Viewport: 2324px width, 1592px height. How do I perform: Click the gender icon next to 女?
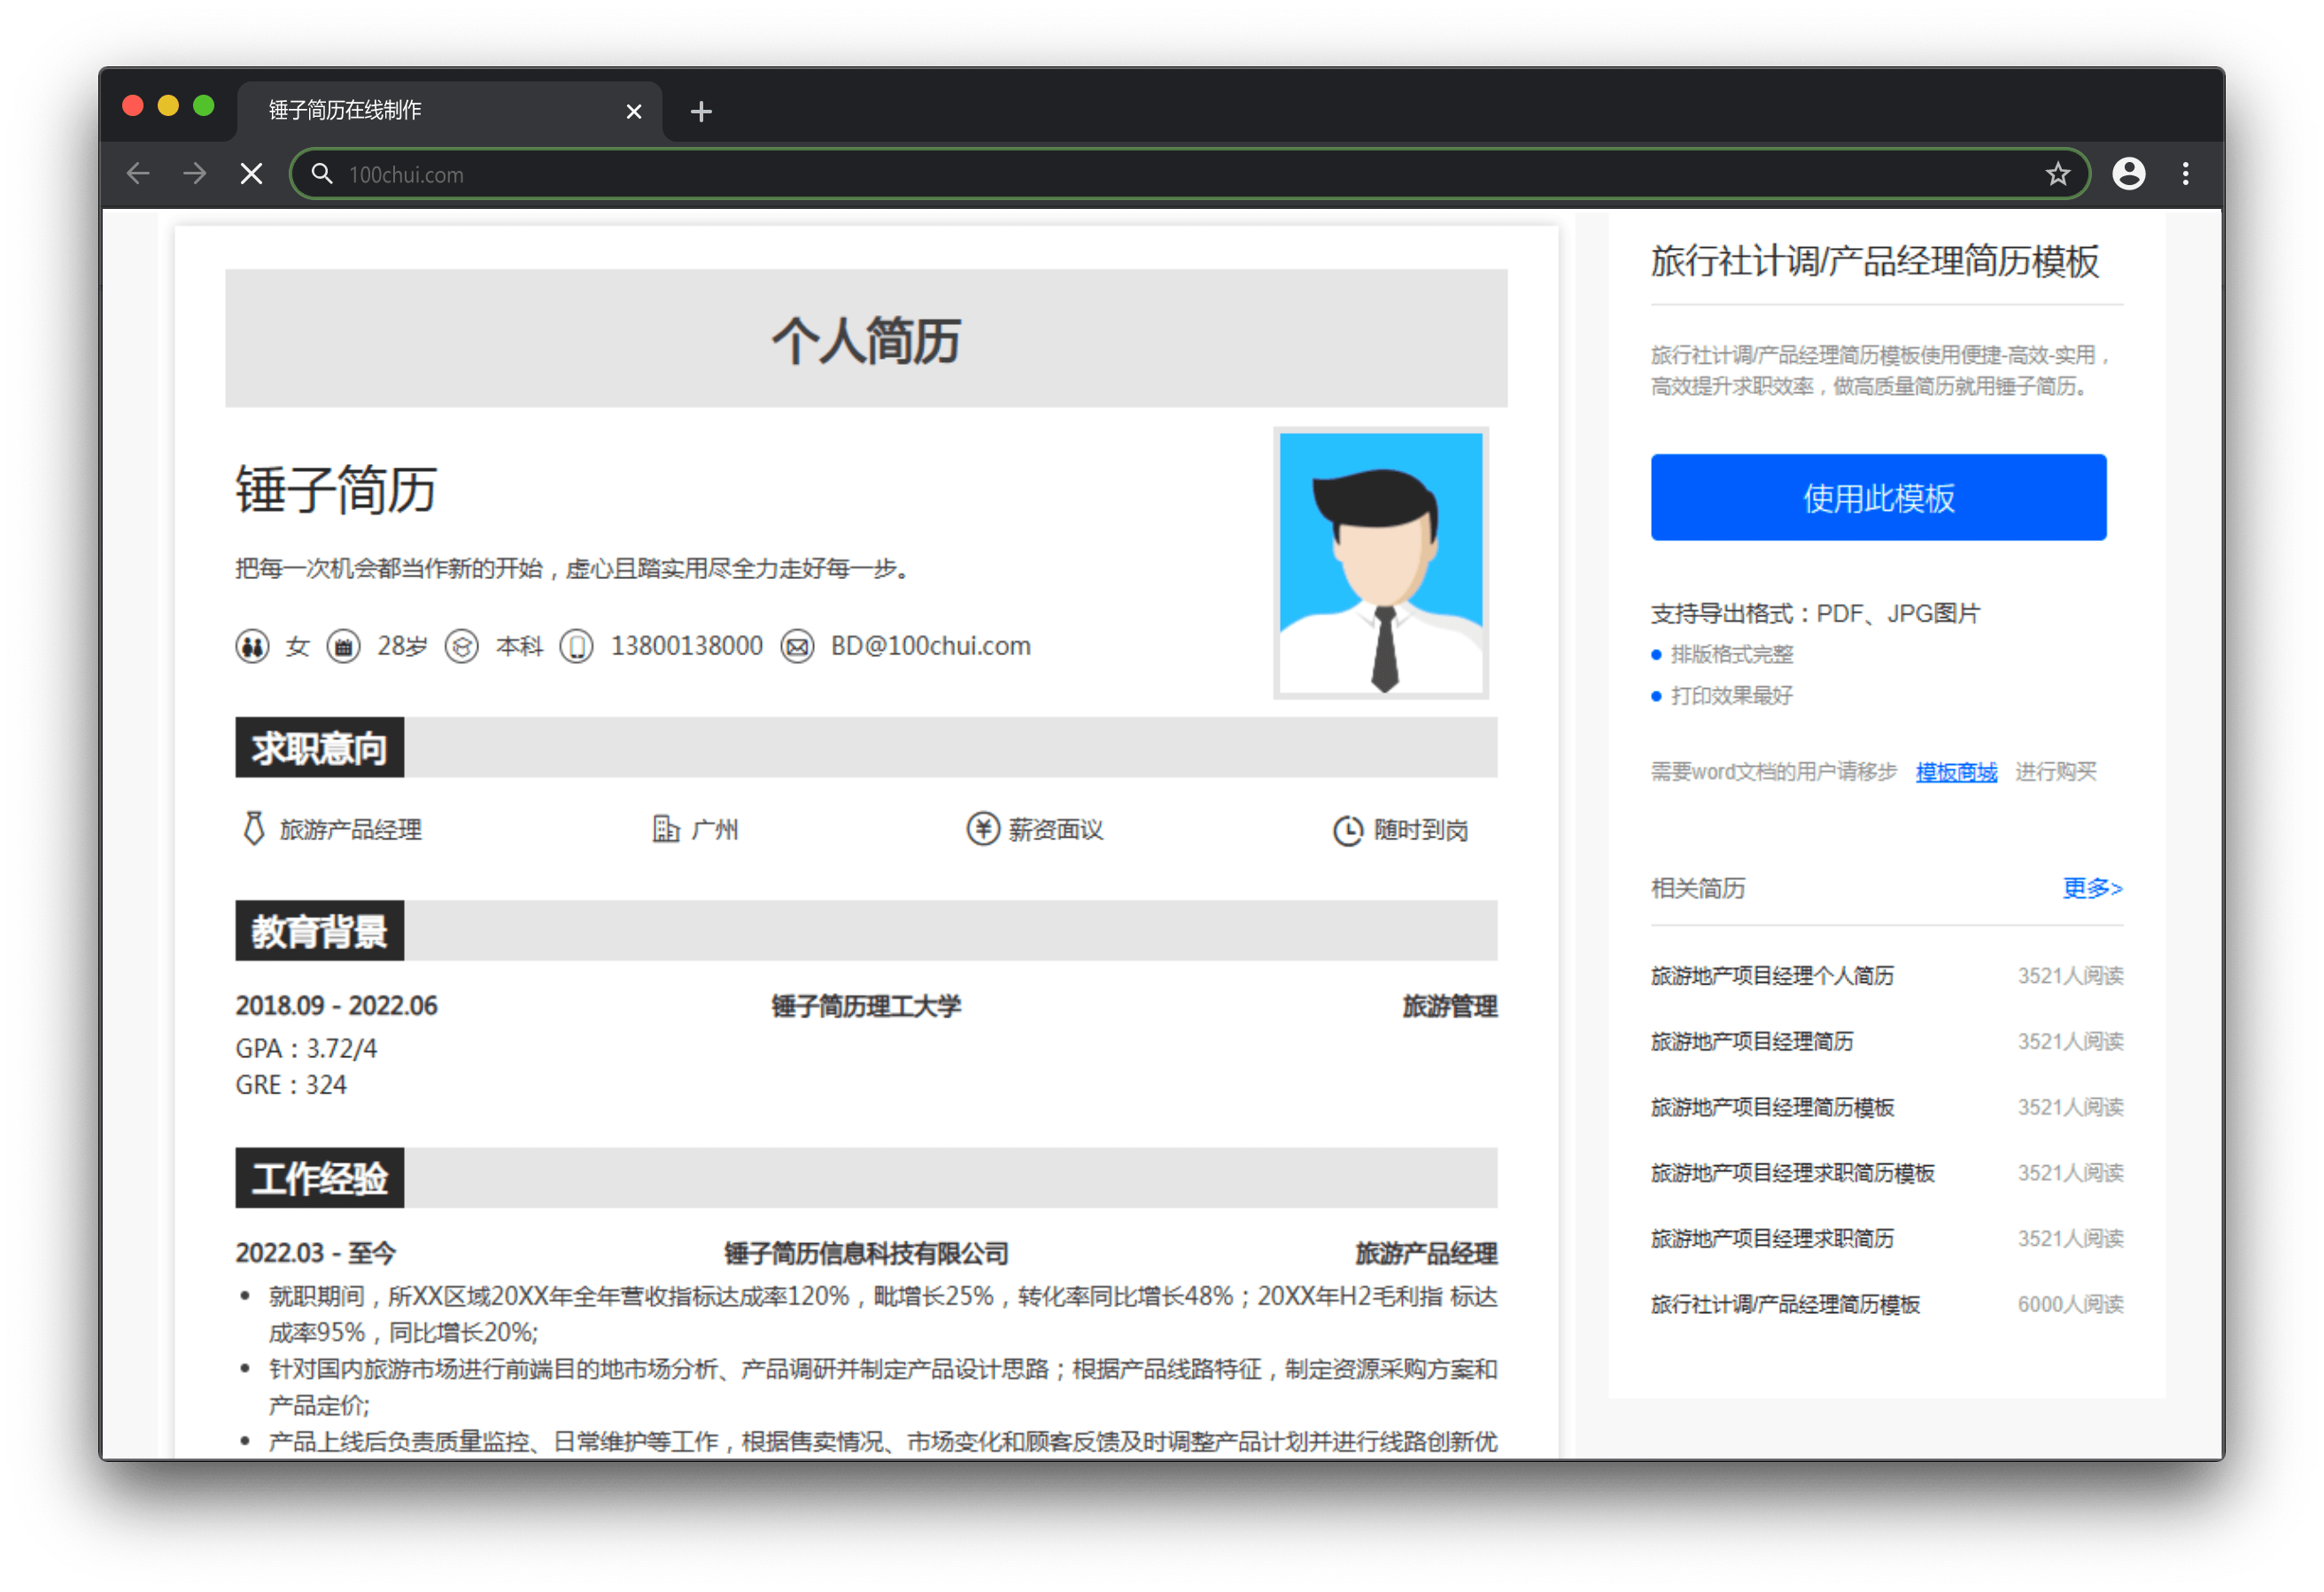pos(252,646)
